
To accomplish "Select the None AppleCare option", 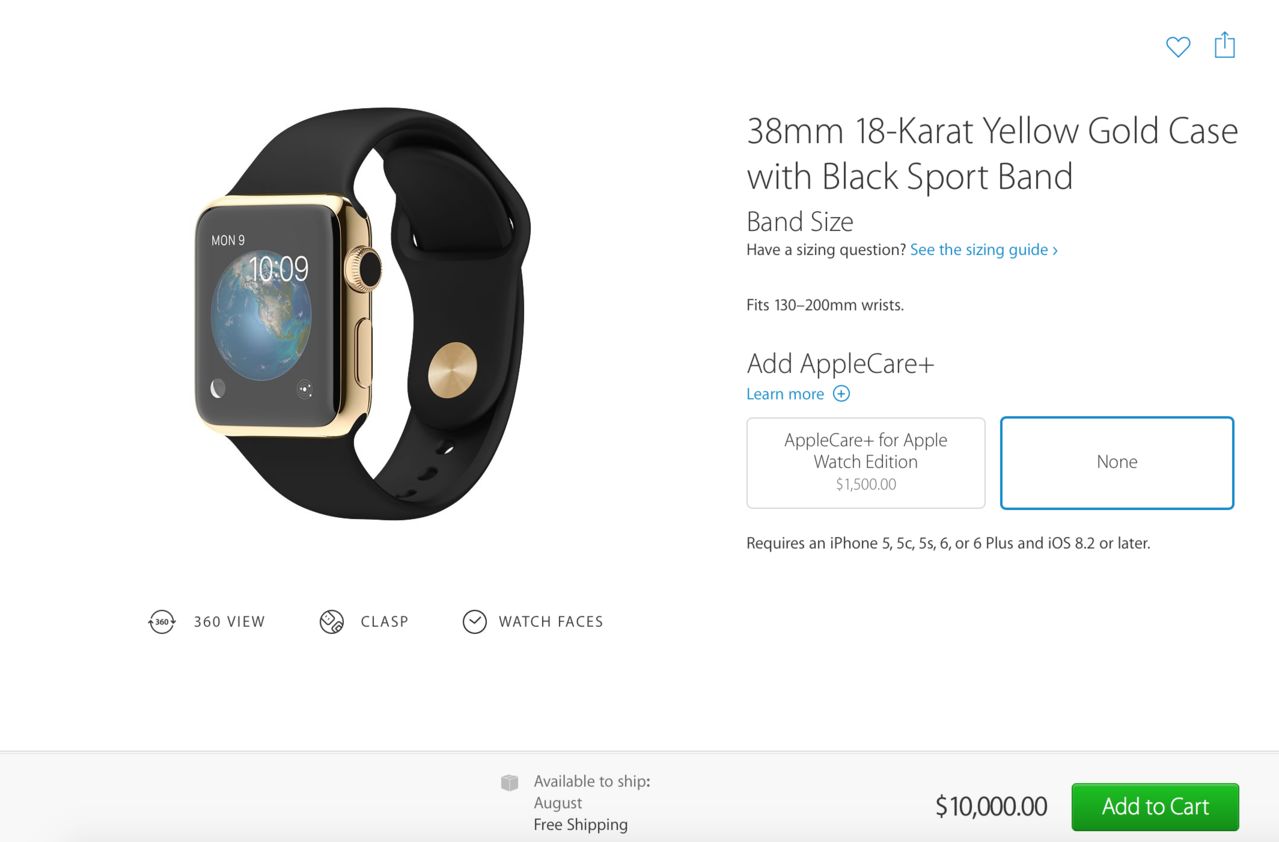I will click(x=1117, y=463).
